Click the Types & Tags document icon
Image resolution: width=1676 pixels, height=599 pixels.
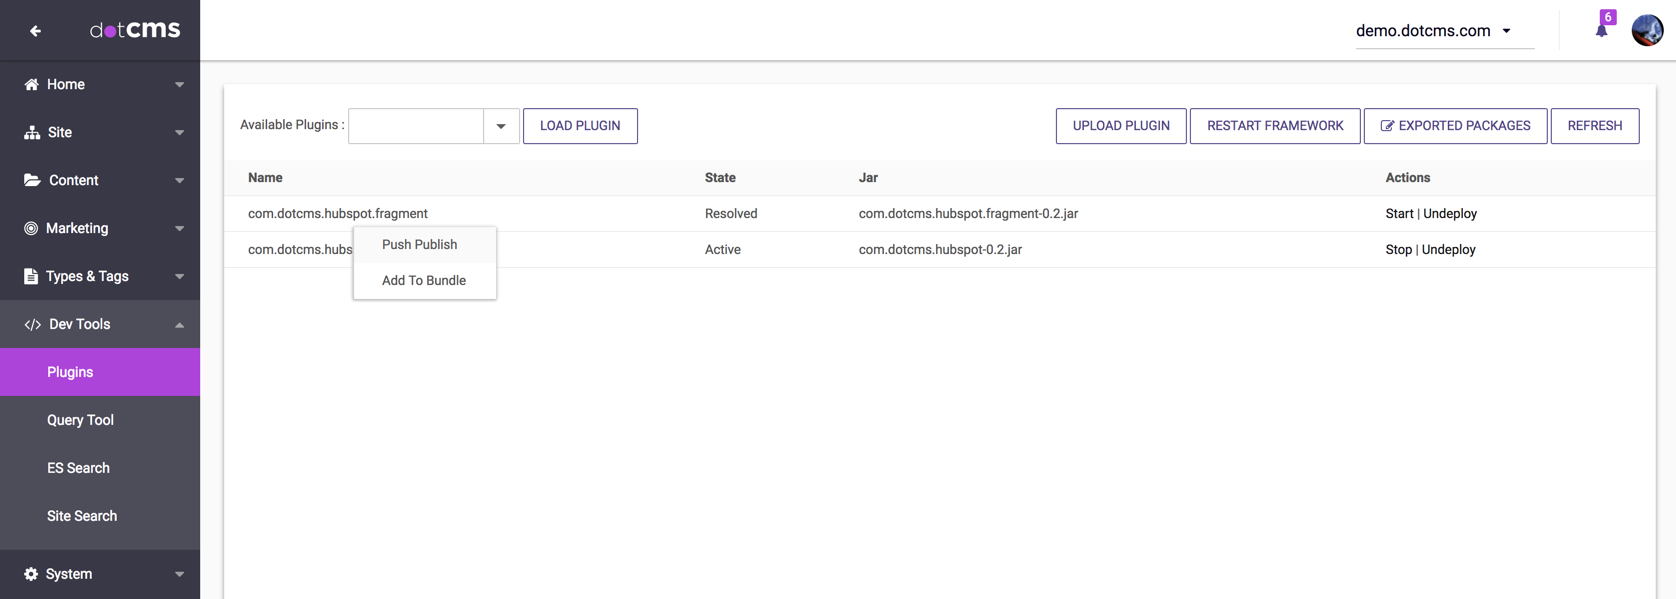click(x=31, y=277)
